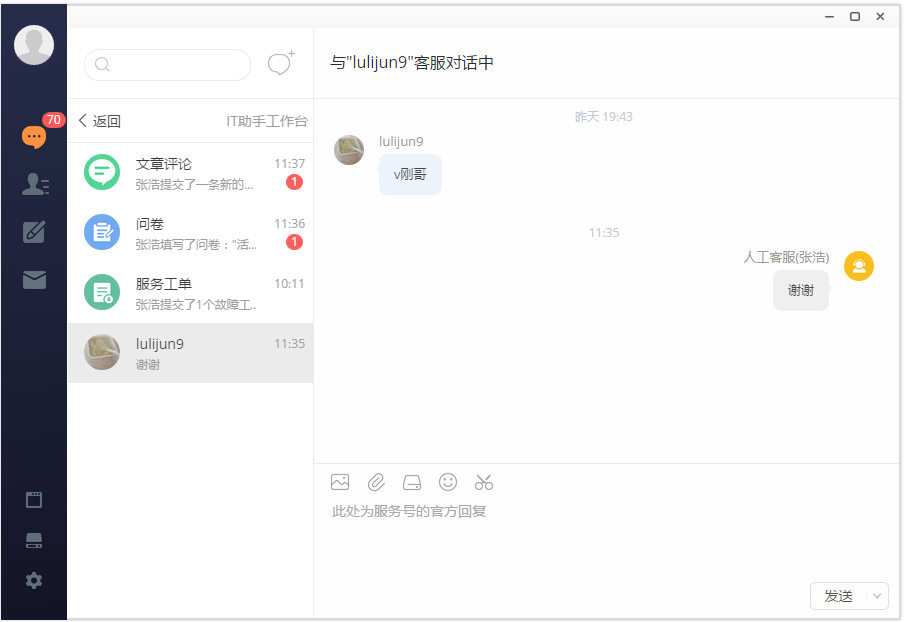904x622 pixels.
Task: Click the 人工客服 yellow agent avatar
Action: click(859, 266)
